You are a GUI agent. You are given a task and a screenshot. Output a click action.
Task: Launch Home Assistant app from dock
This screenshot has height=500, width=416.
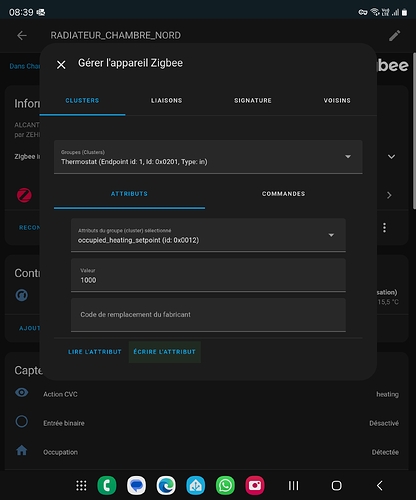pos(196,485)
